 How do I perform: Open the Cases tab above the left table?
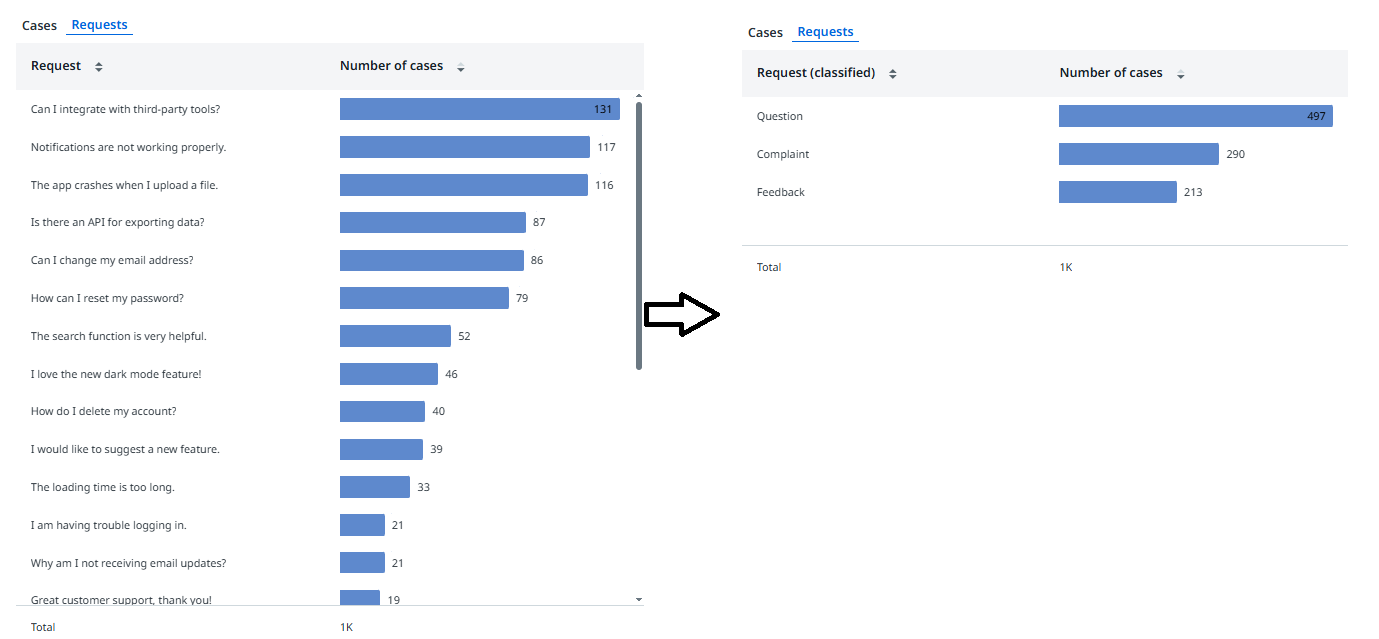click(40, 26)
